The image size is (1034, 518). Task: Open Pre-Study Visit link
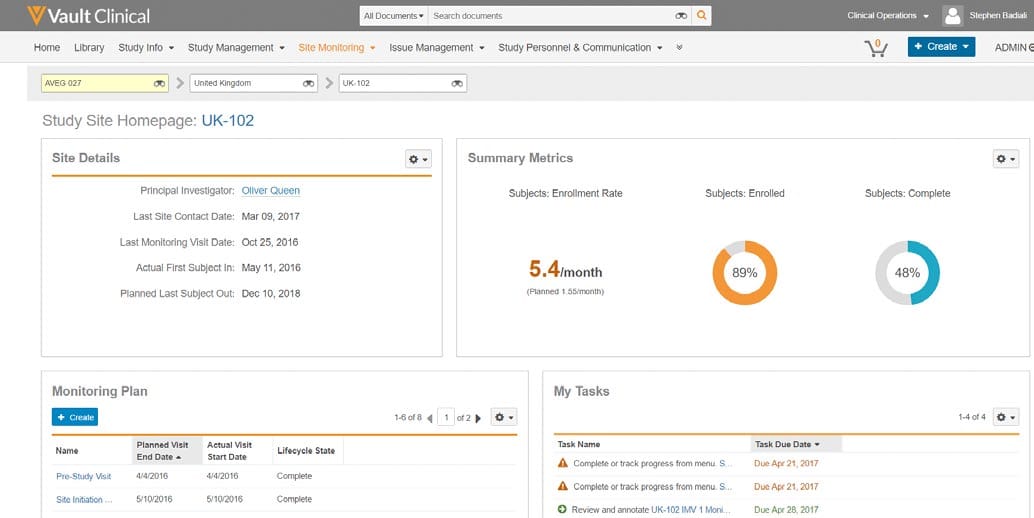84,476
